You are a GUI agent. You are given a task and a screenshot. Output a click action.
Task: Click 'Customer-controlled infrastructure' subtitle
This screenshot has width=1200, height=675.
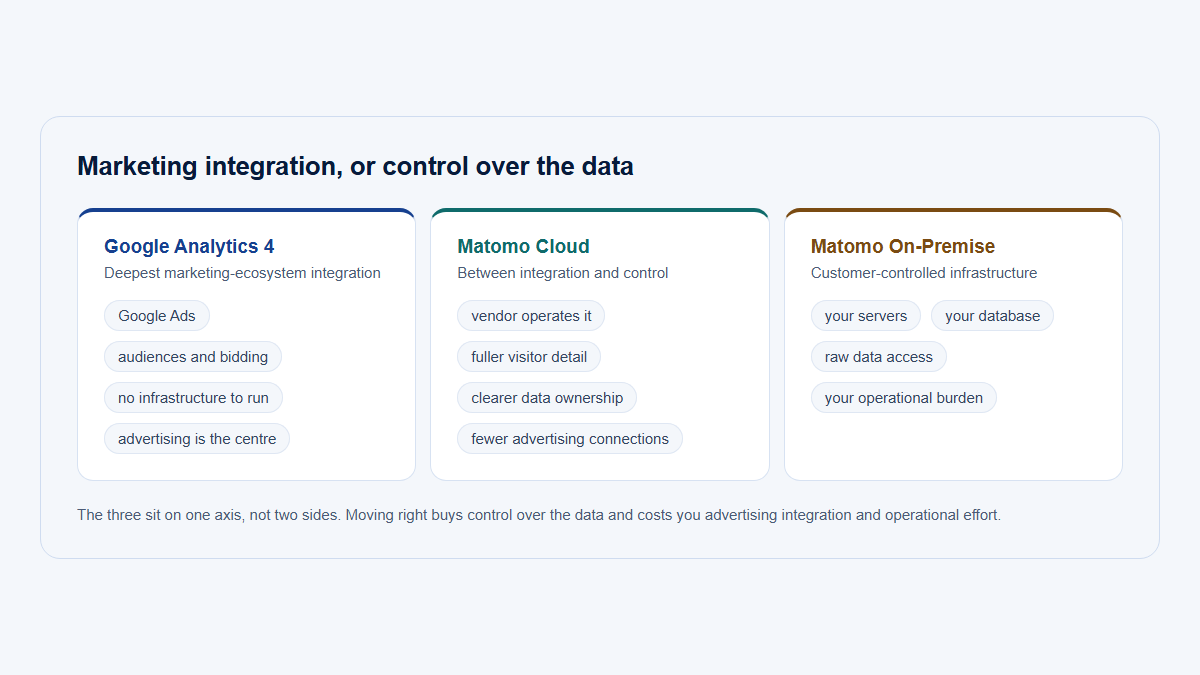tap(924, 273)
